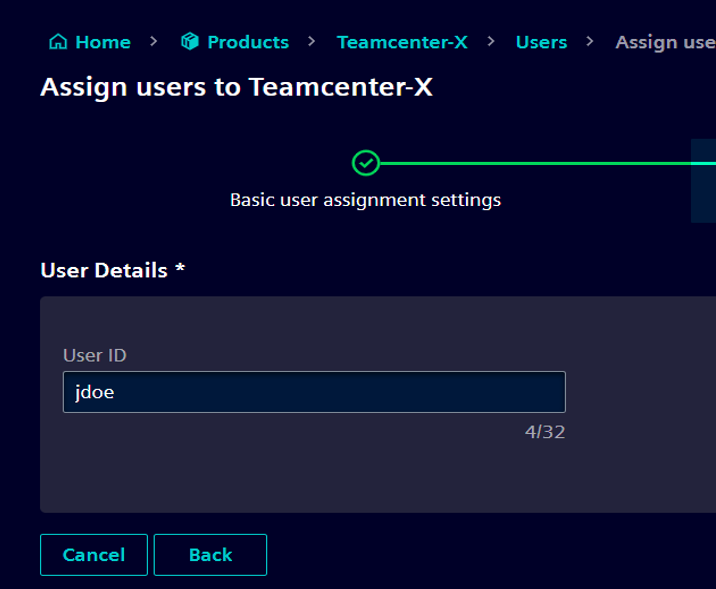
Task: Focus the User ID input field
Action: pos(314,392)
